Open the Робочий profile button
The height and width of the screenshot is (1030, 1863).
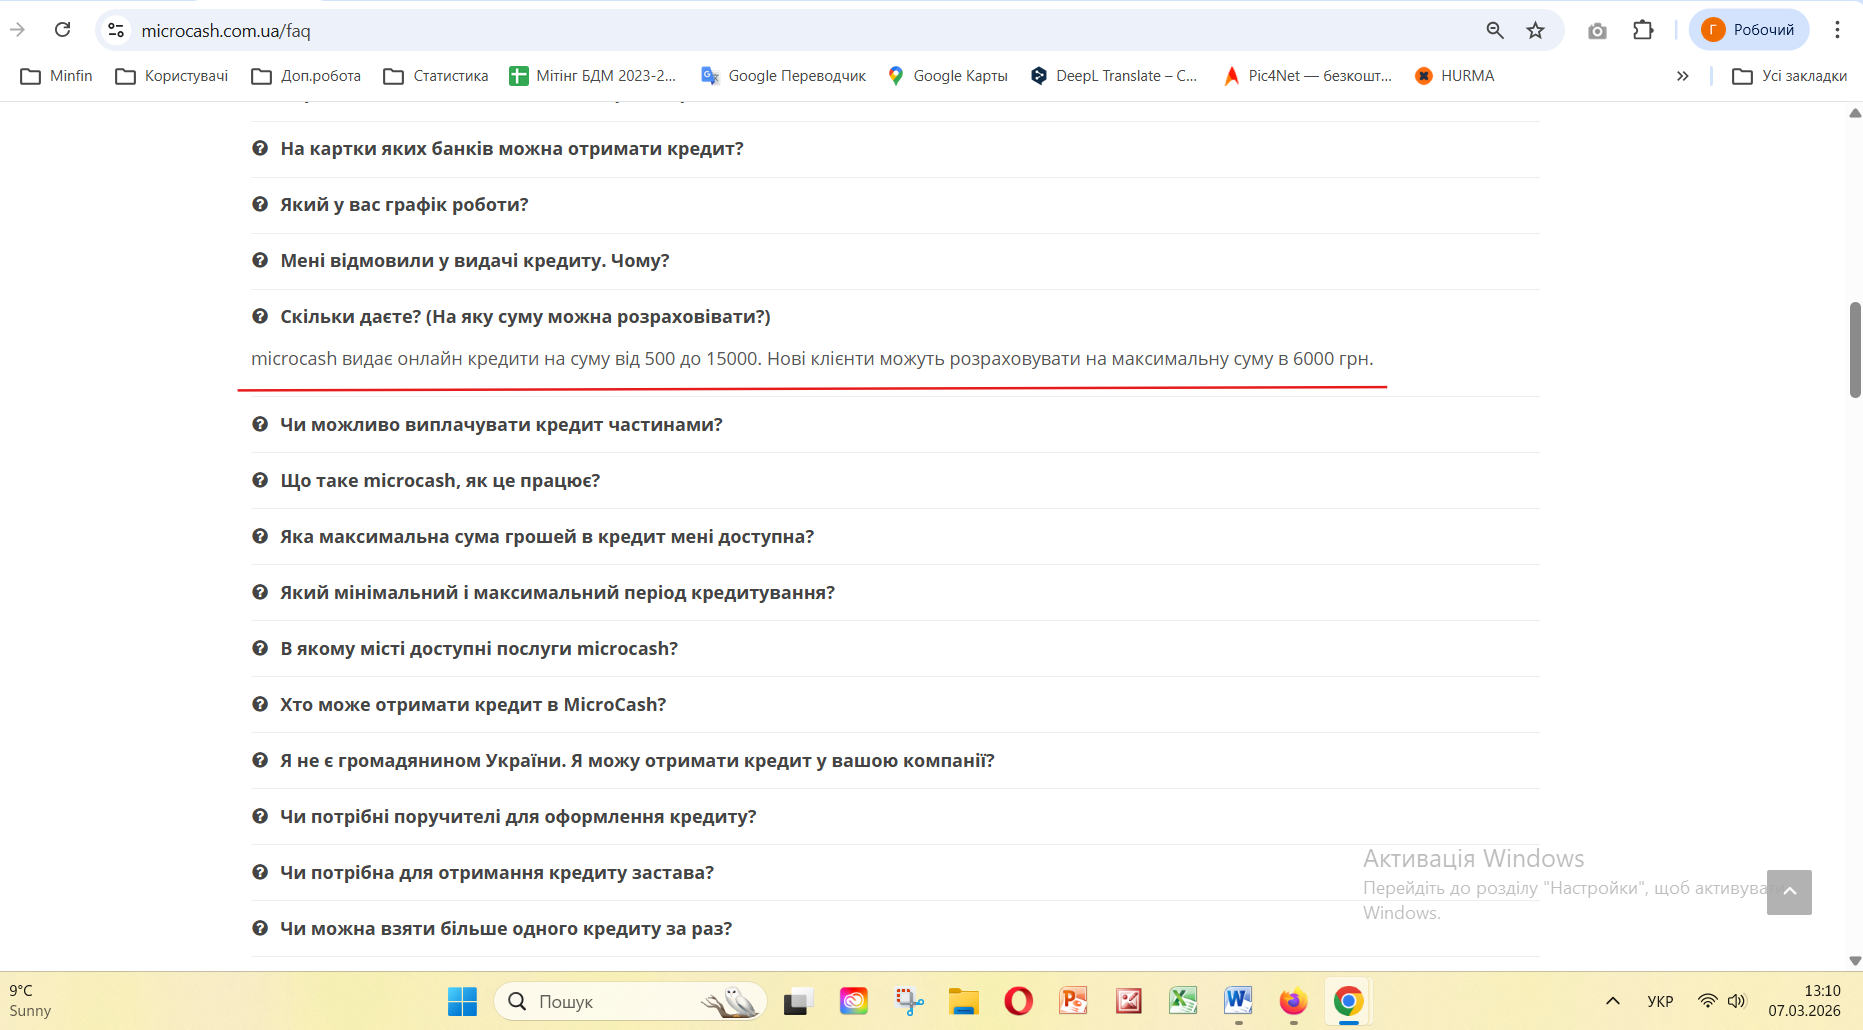tap(1749, 30)
